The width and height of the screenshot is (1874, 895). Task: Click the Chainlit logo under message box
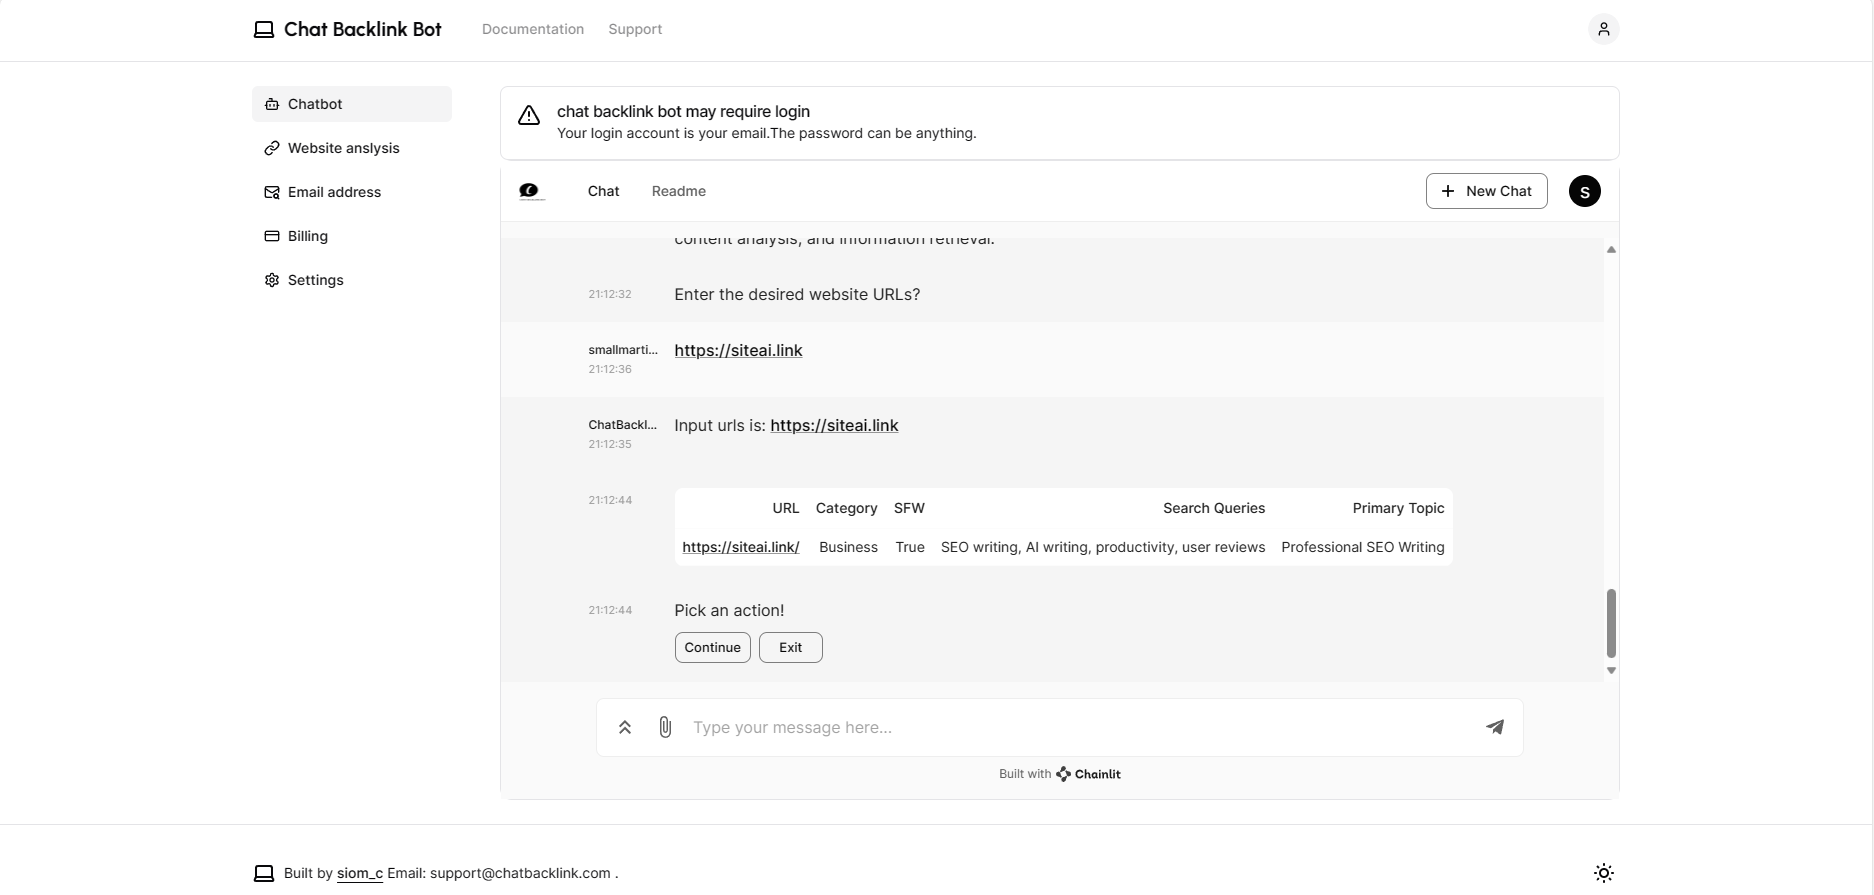(1089, 774)
